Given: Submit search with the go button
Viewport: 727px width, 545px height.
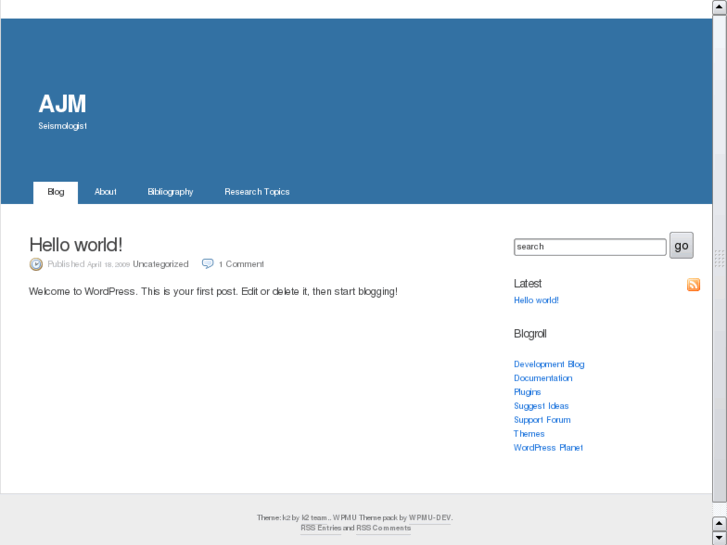Looking at the screenshot, I should tap(681, 245).
